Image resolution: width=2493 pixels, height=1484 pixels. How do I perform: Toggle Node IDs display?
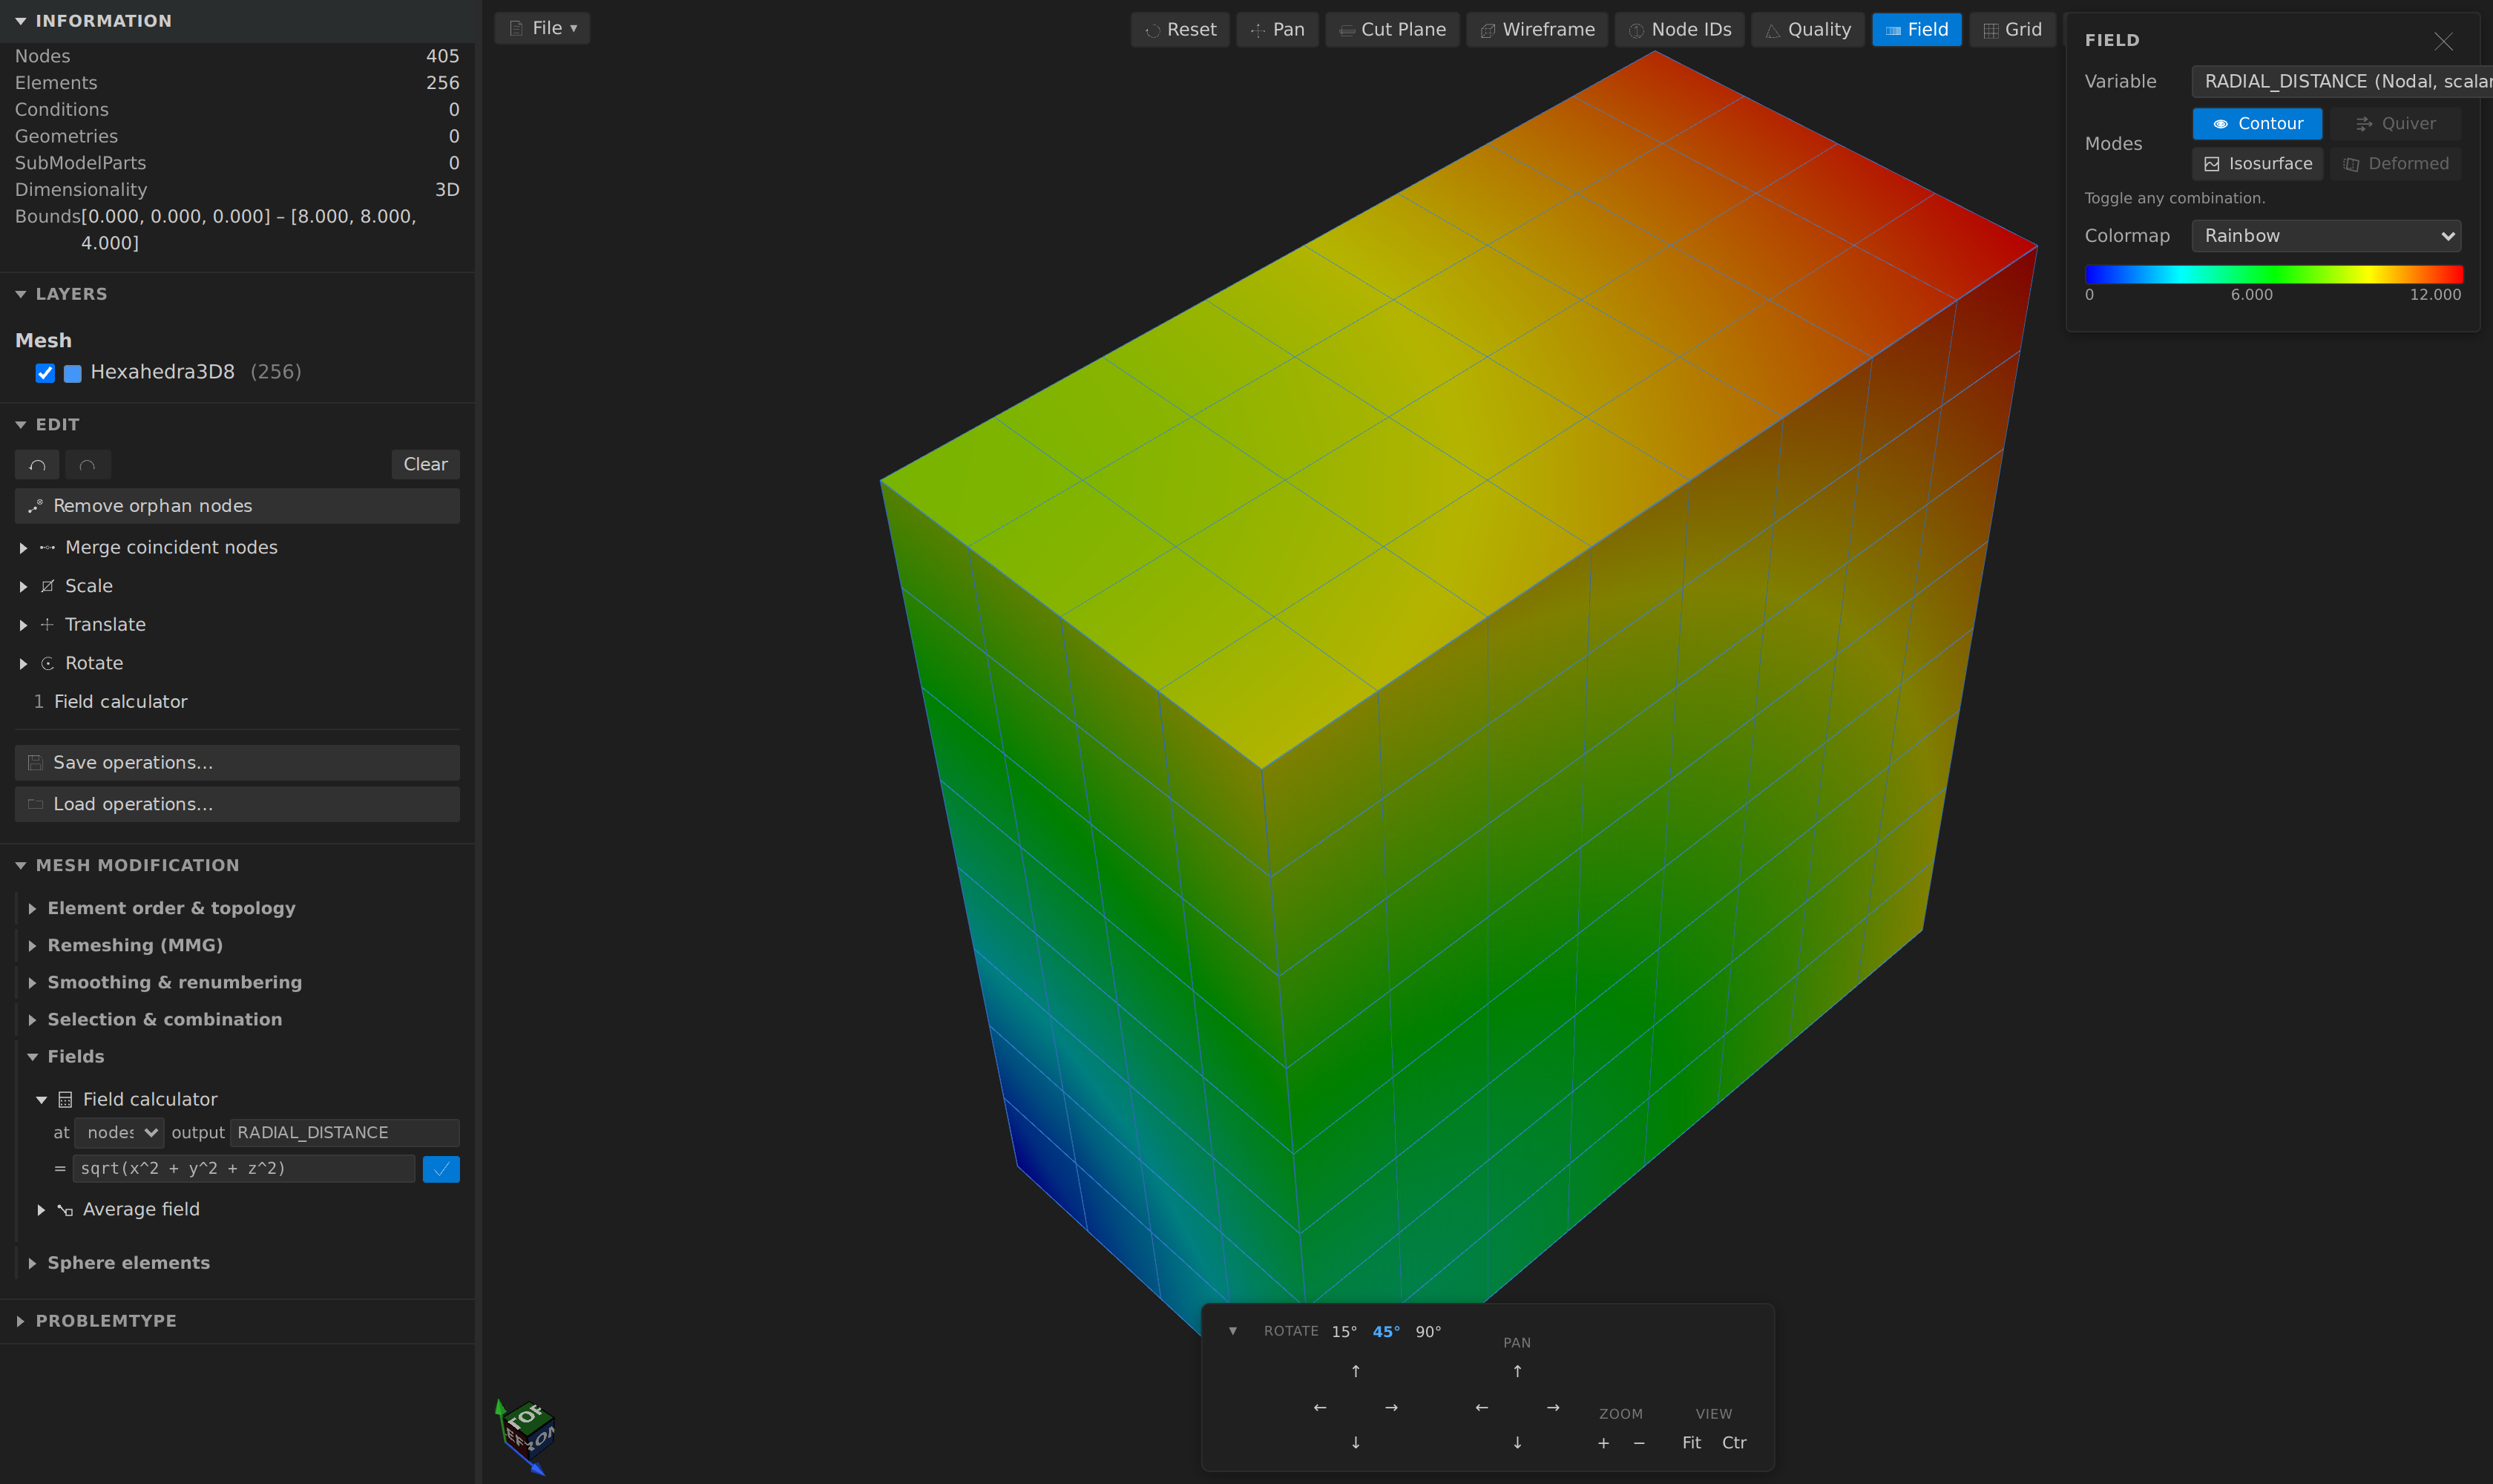click(1680, 29)
